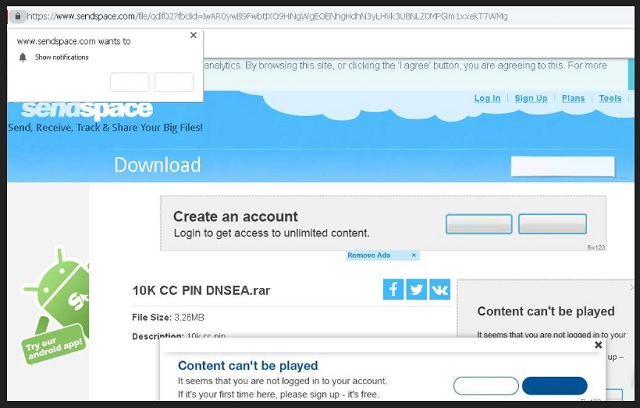Dismiss the Remove Ads label with its x
Viewport: 640px width, 408px height.
tap(413, 255)
